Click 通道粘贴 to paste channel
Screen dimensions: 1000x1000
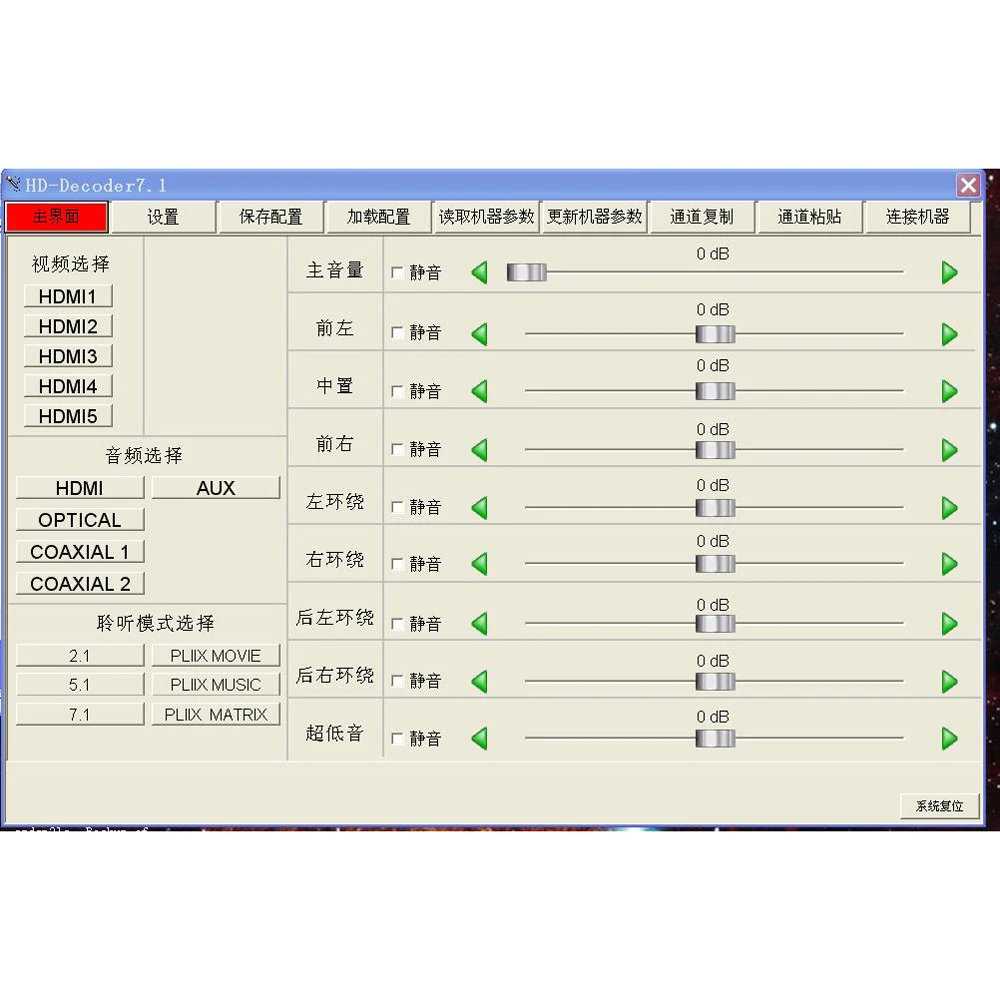pos(810,217)
